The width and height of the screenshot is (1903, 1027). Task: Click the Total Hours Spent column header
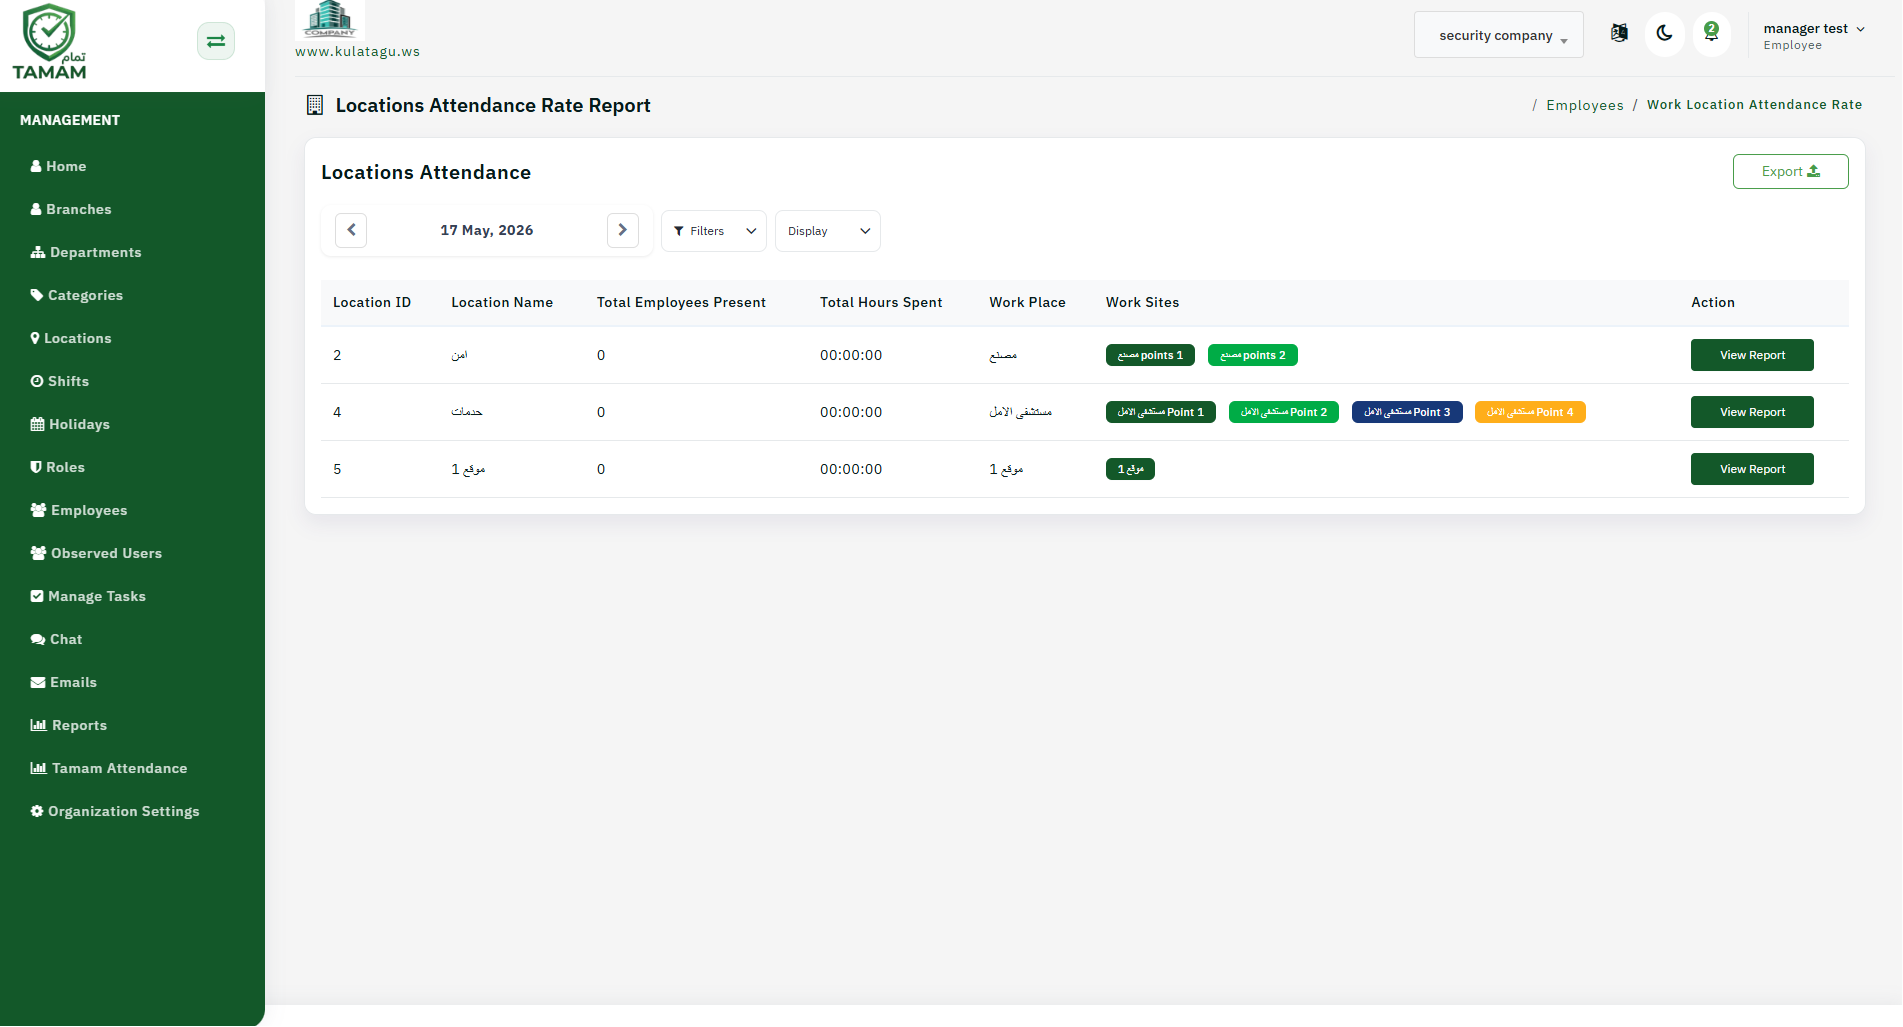pos(881,302)
